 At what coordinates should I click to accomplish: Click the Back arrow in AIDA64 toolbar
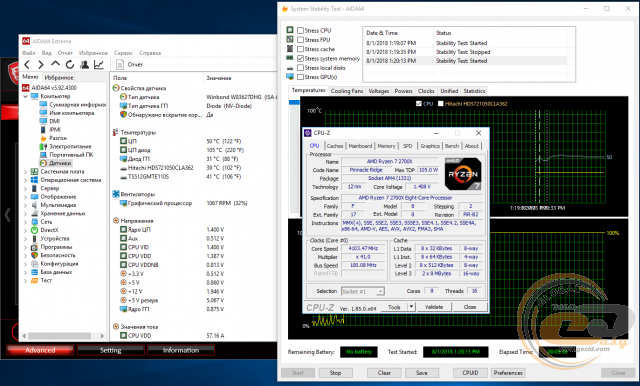[27, 64]
